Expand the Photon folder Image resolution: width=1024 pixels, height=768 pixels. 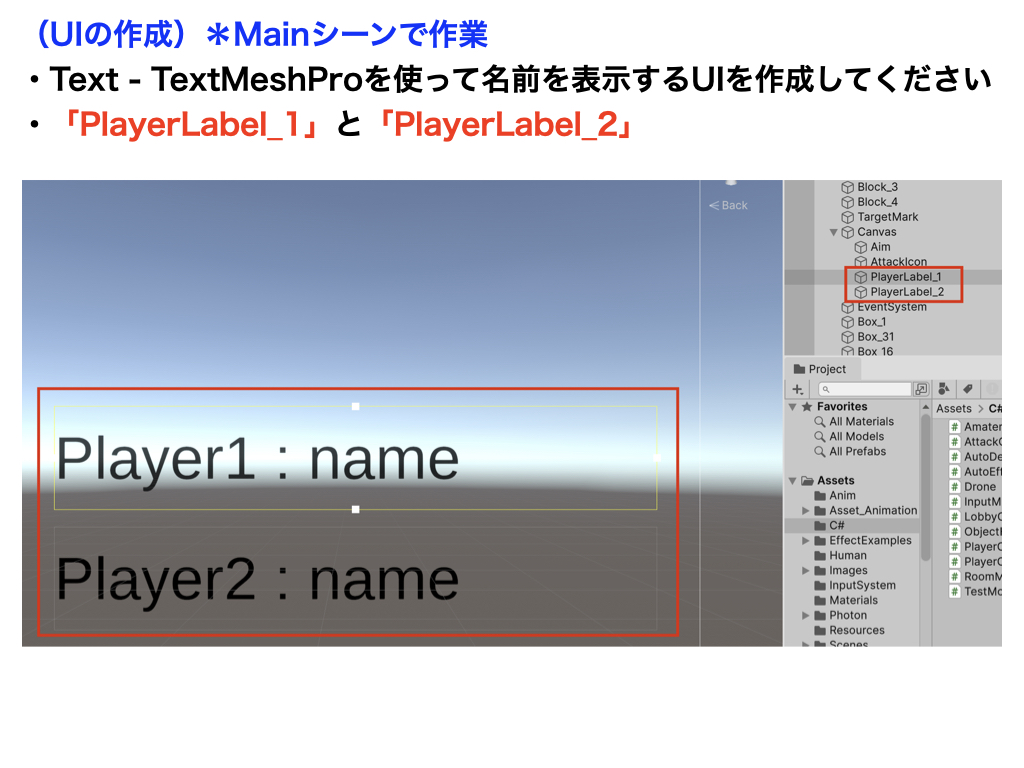click(806, 616)
